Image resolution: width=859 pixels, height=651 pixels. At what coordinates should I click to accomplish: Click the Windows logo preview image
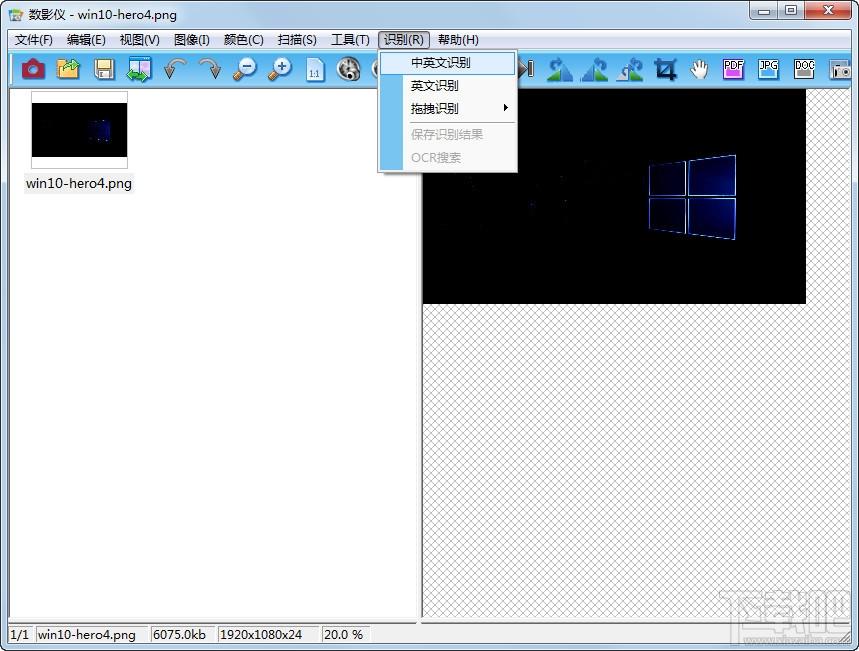point(614,196)
